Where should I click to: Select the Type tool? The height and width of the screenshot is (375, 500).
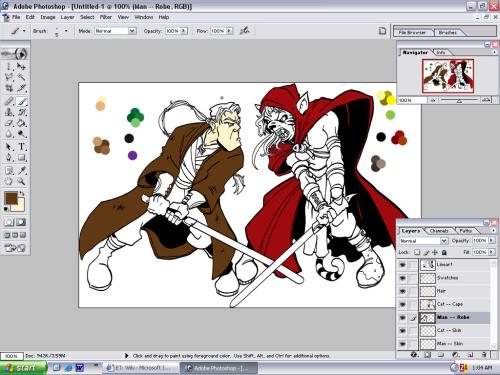point(21,147)
